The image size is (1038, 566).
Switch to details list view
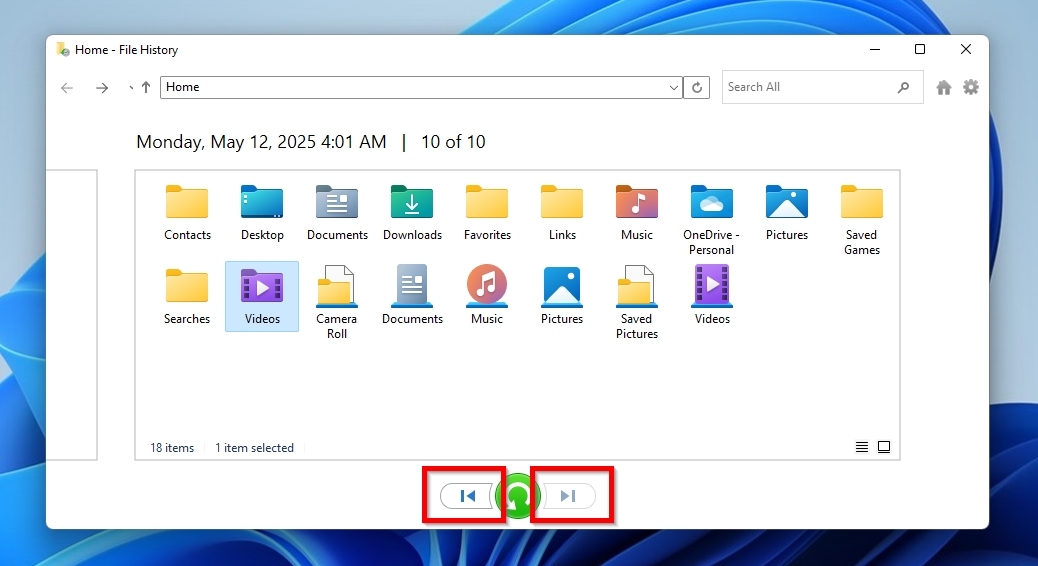(862, 448)
